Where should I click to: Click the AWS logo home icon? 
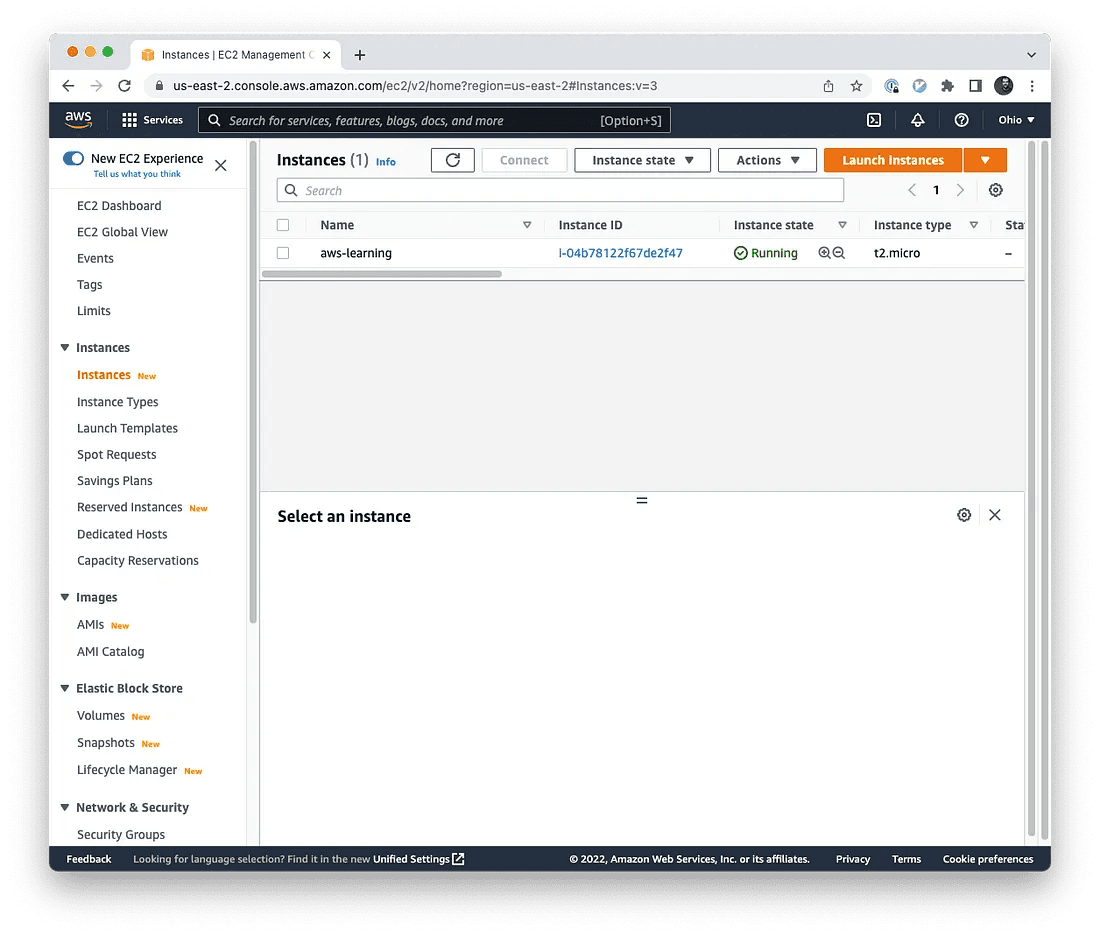[78, 120]
